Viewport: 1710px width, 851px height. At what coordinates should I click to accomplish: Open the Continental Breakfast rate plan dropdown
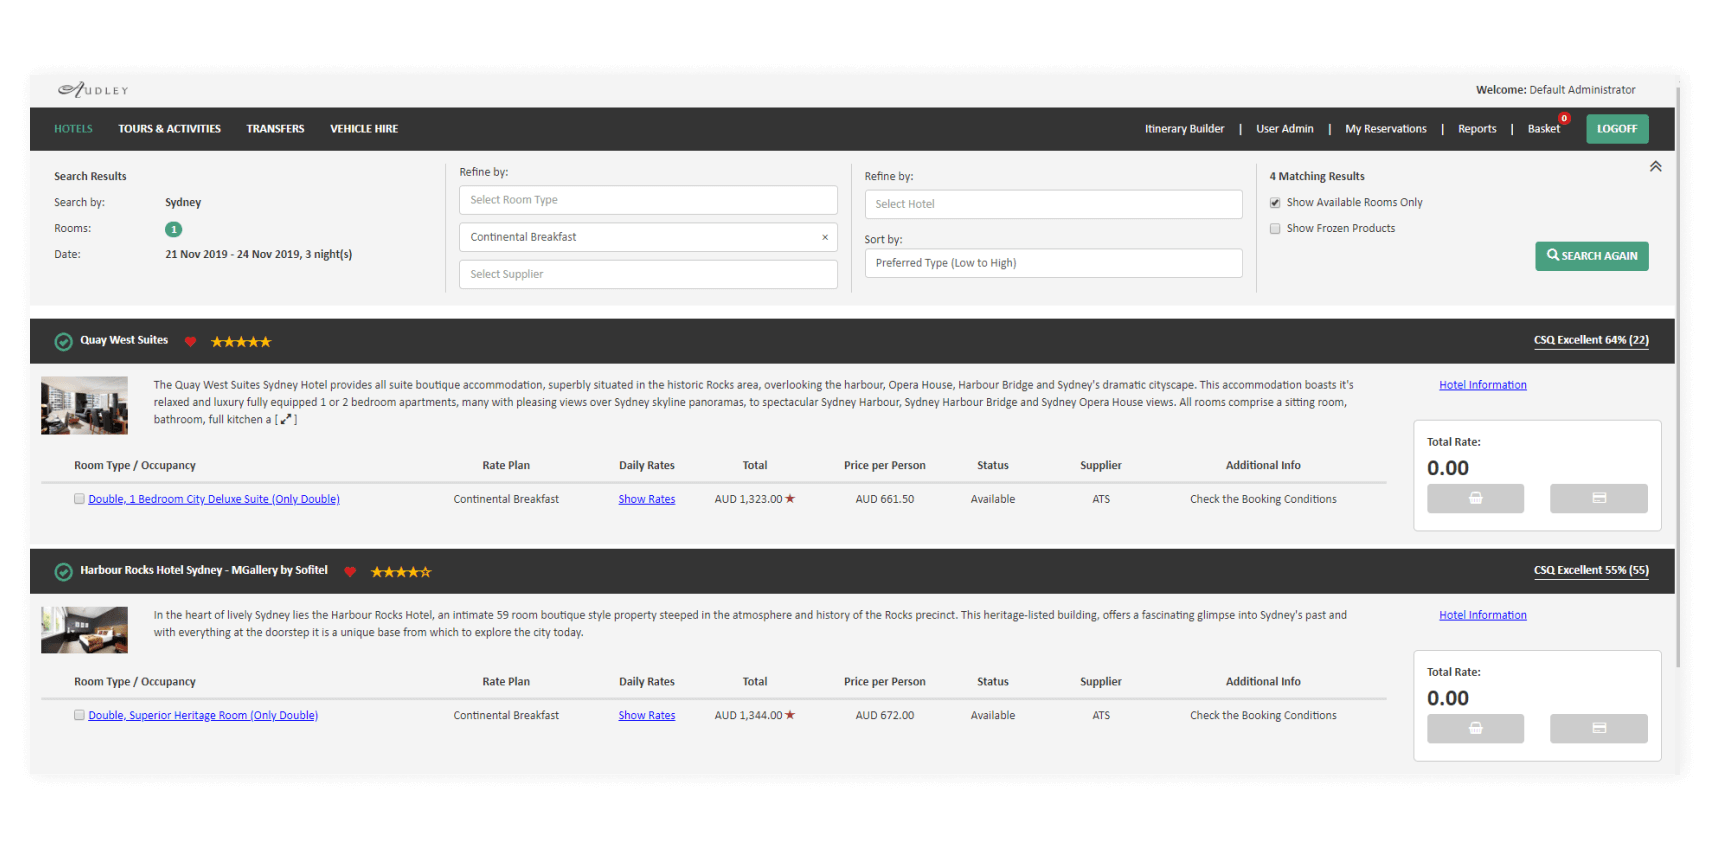tap(648, 237)
